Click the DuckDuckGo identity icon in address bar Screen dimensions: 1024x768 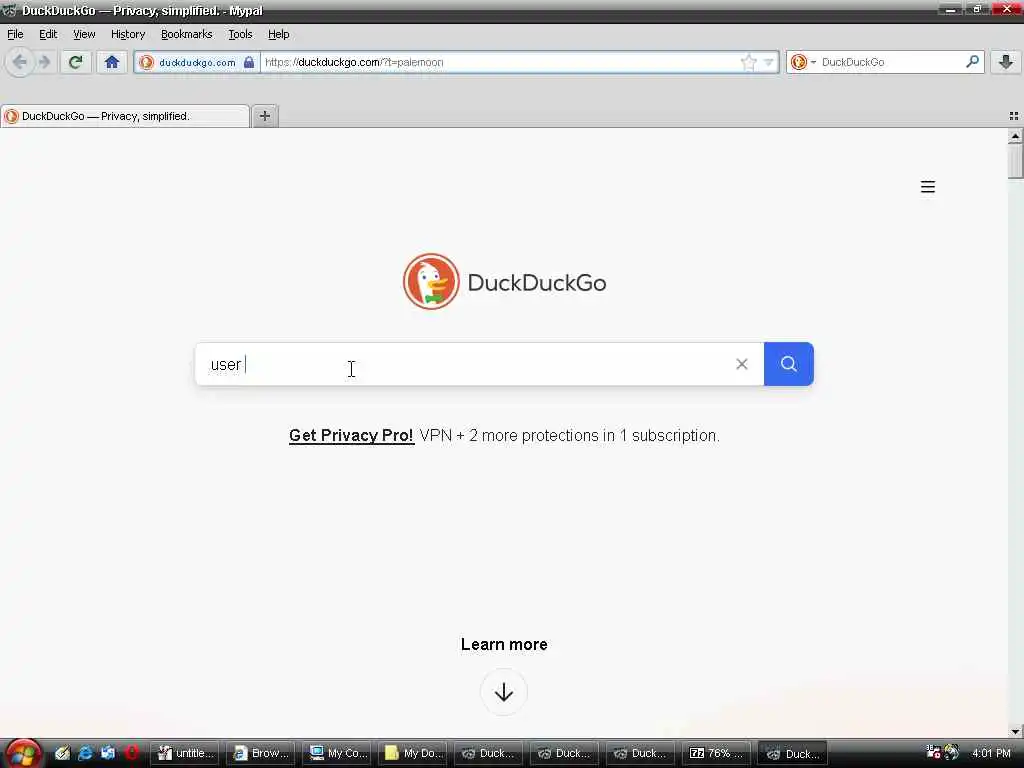click(146, 62)
